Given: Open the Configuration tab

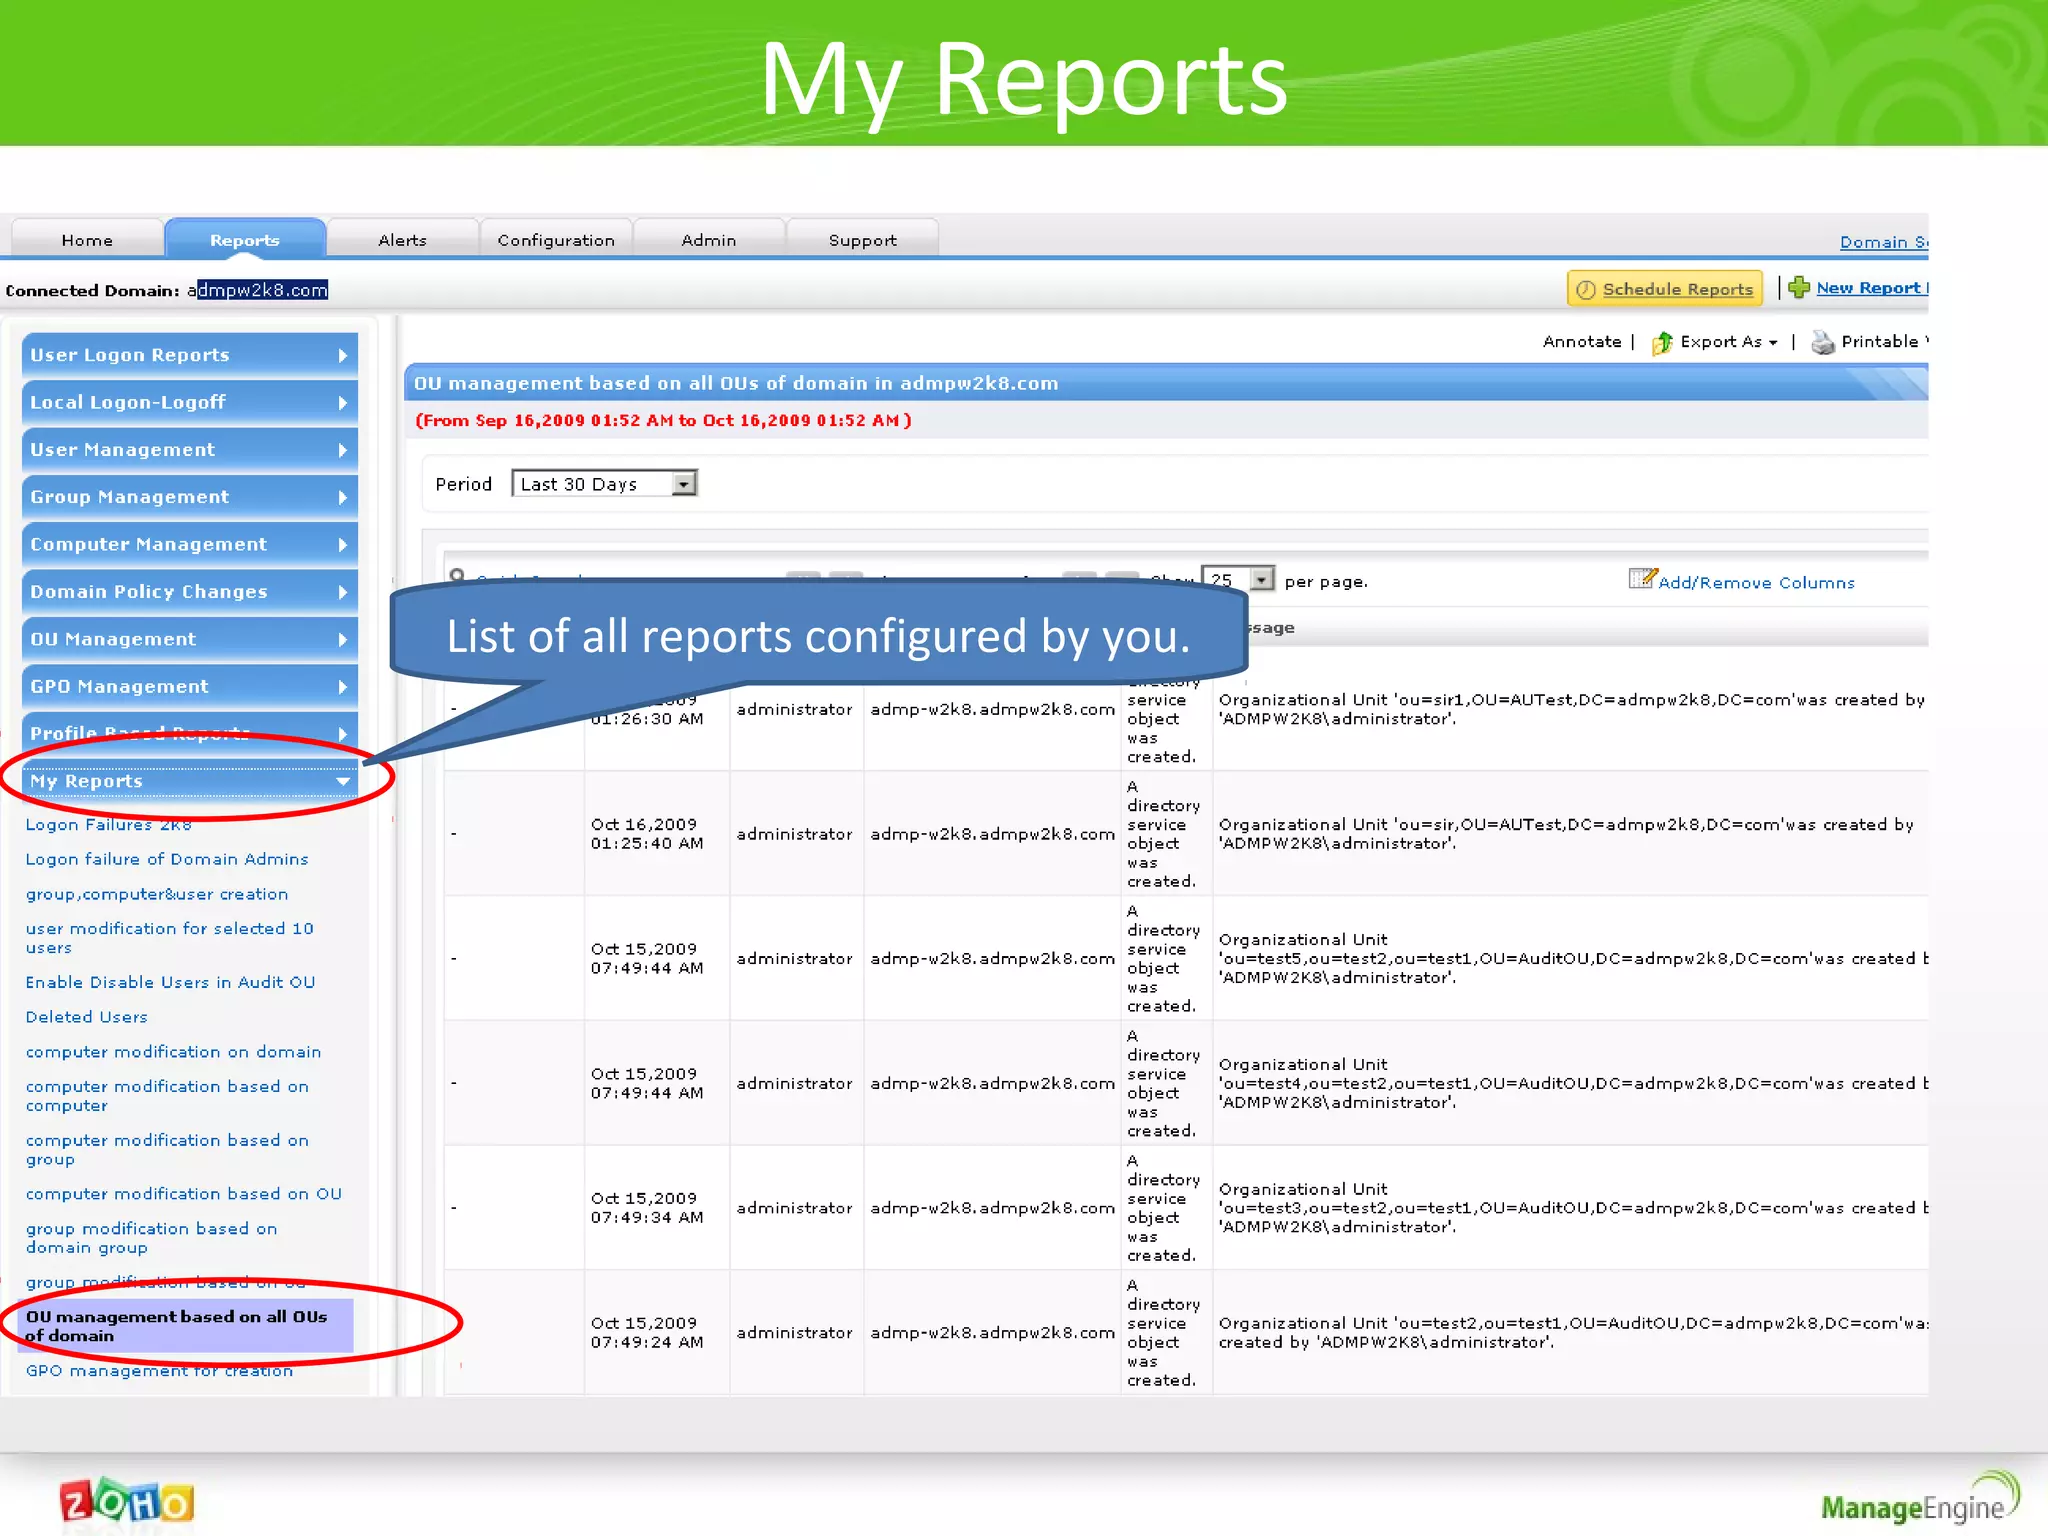Looking at the screenshot, I should (x=556, y=240).
